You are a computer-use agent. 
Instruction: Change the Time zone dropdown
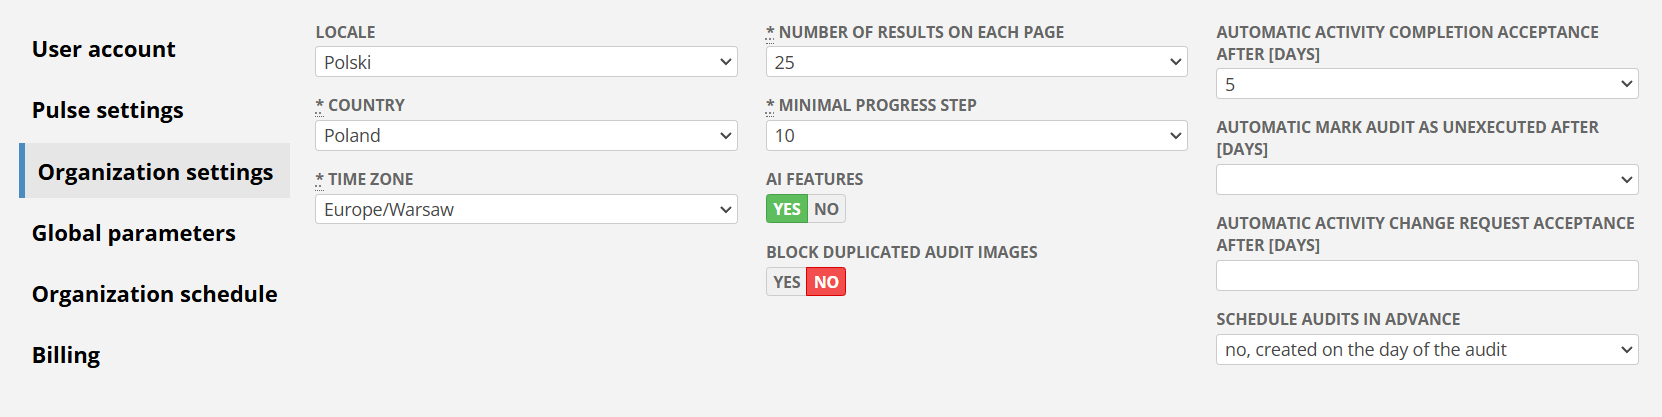[x=526, y=210]
